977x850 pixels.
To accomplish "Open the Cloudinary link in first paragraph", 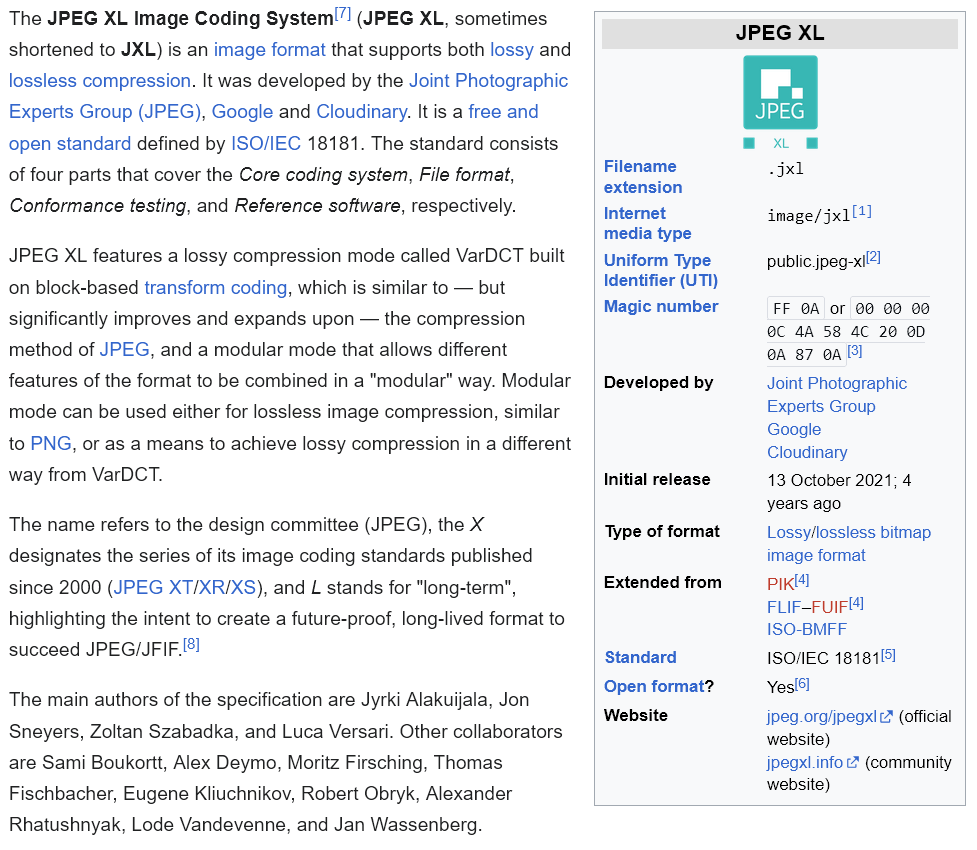I will tap(361, 112).
